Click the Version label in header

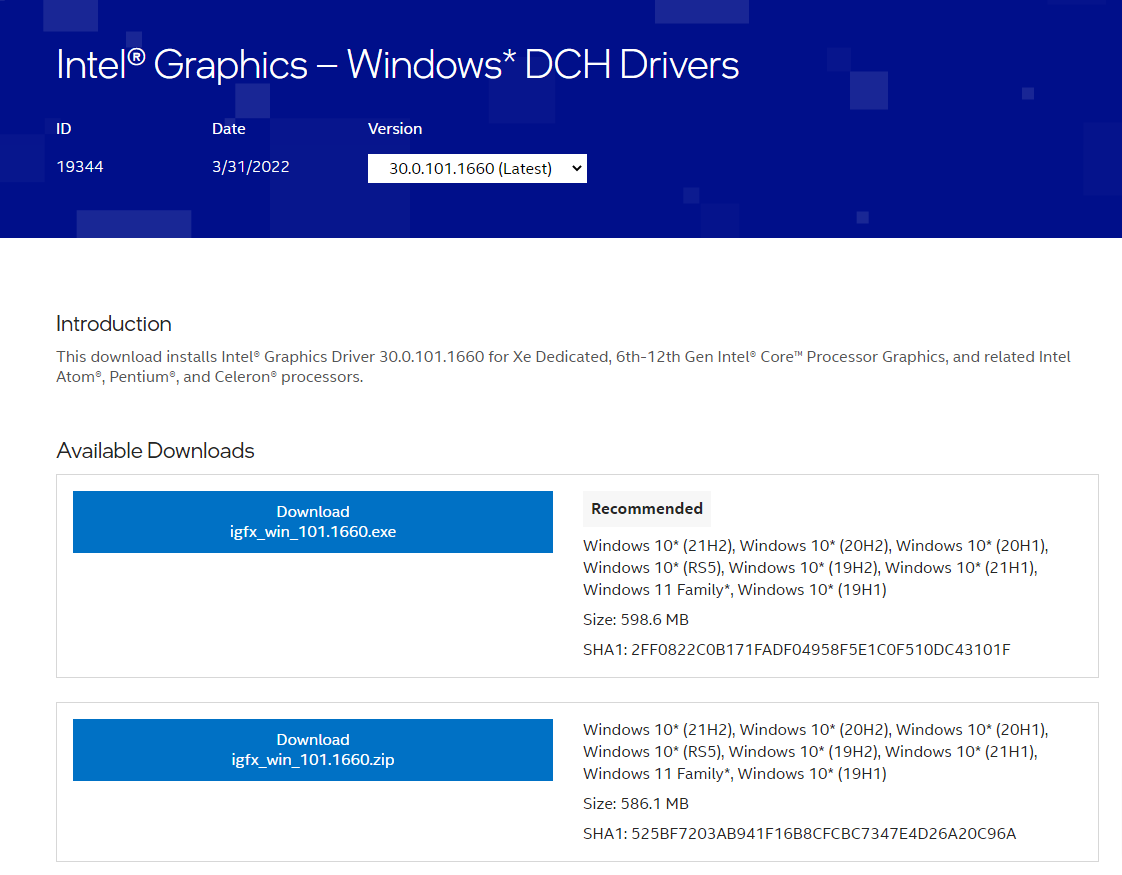[x=395, y=129]
